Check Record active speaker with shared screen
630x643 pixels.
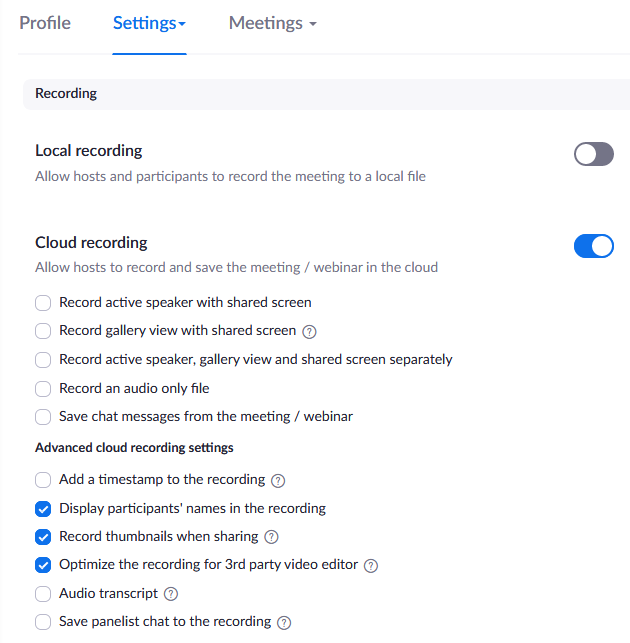[43, 302]
